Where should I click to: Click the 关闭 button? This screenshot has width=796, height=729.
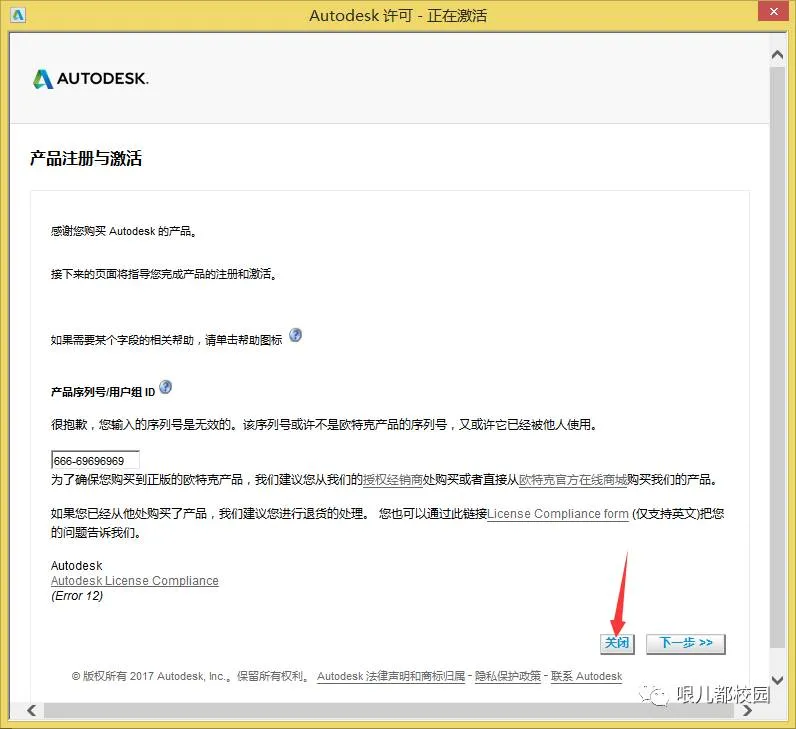617,643
